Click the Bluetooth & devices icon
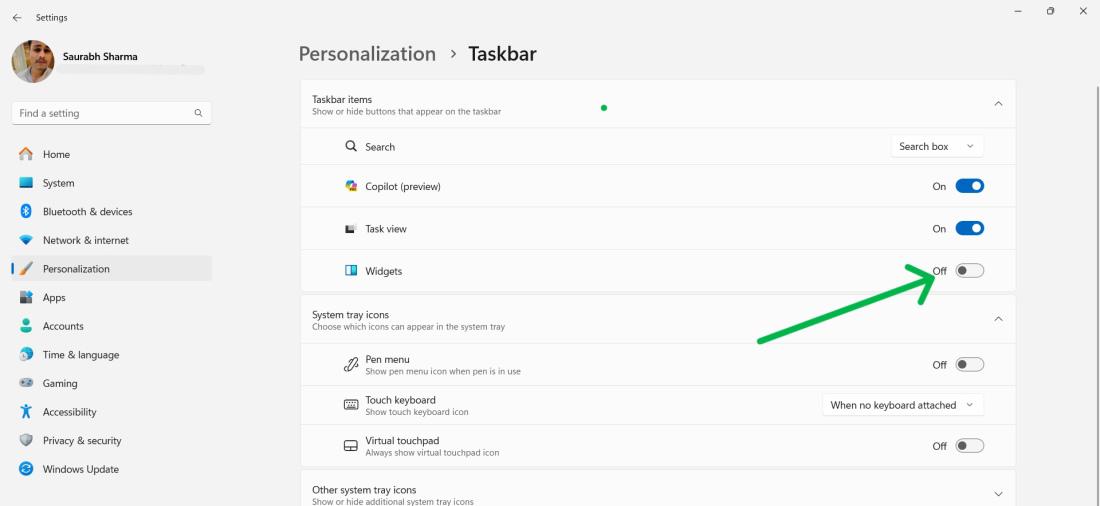This screenshot has width=1100, height=506. point(26,212)
